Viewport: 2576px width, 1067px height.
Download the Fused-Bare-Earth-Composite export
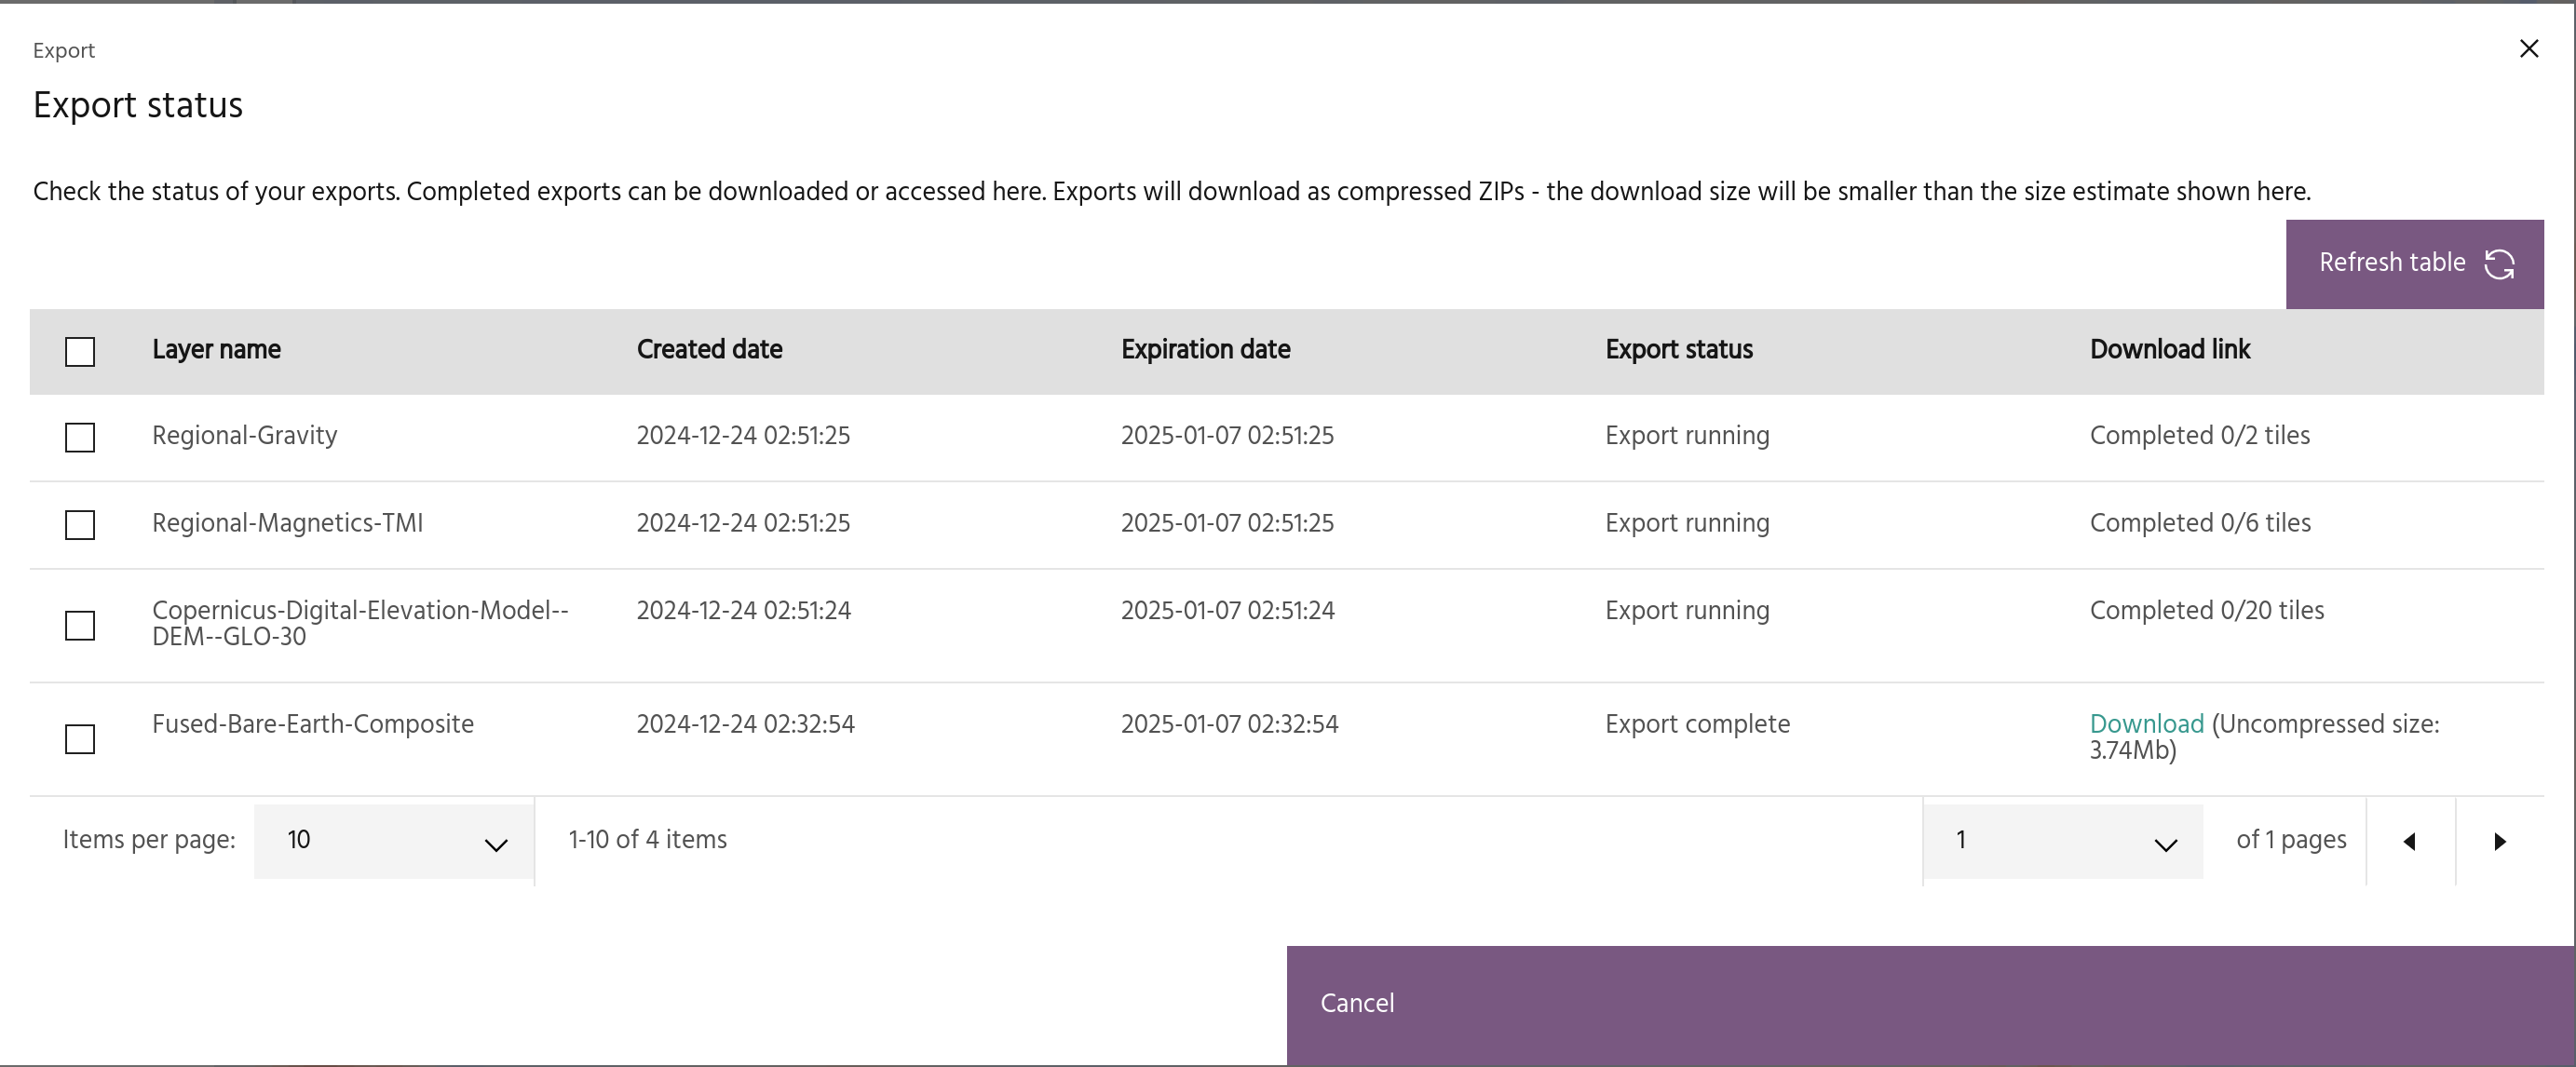(2146, 724)
